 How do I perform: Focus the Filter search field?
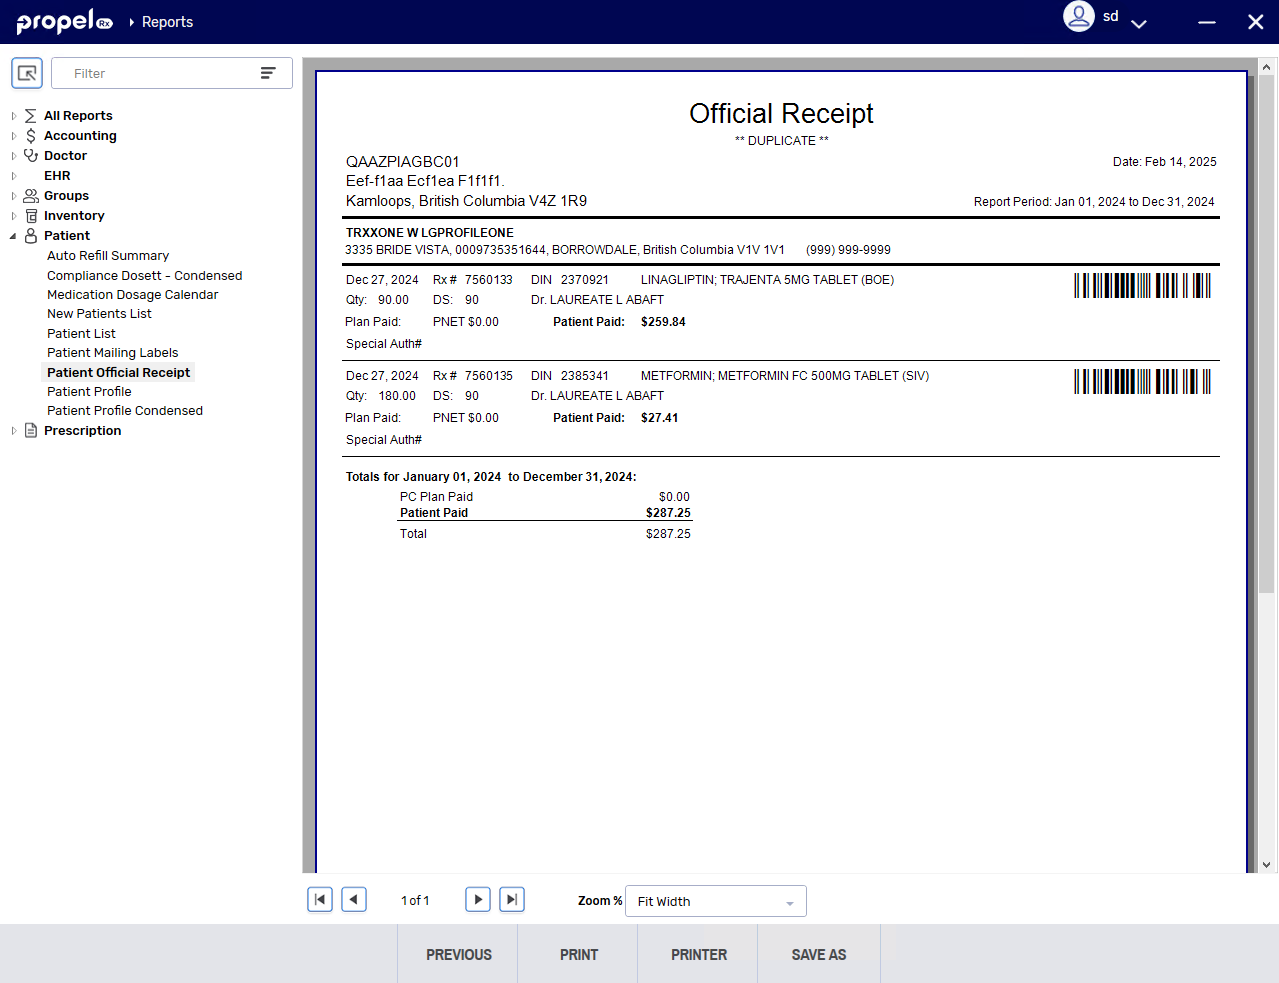(172, 73)
